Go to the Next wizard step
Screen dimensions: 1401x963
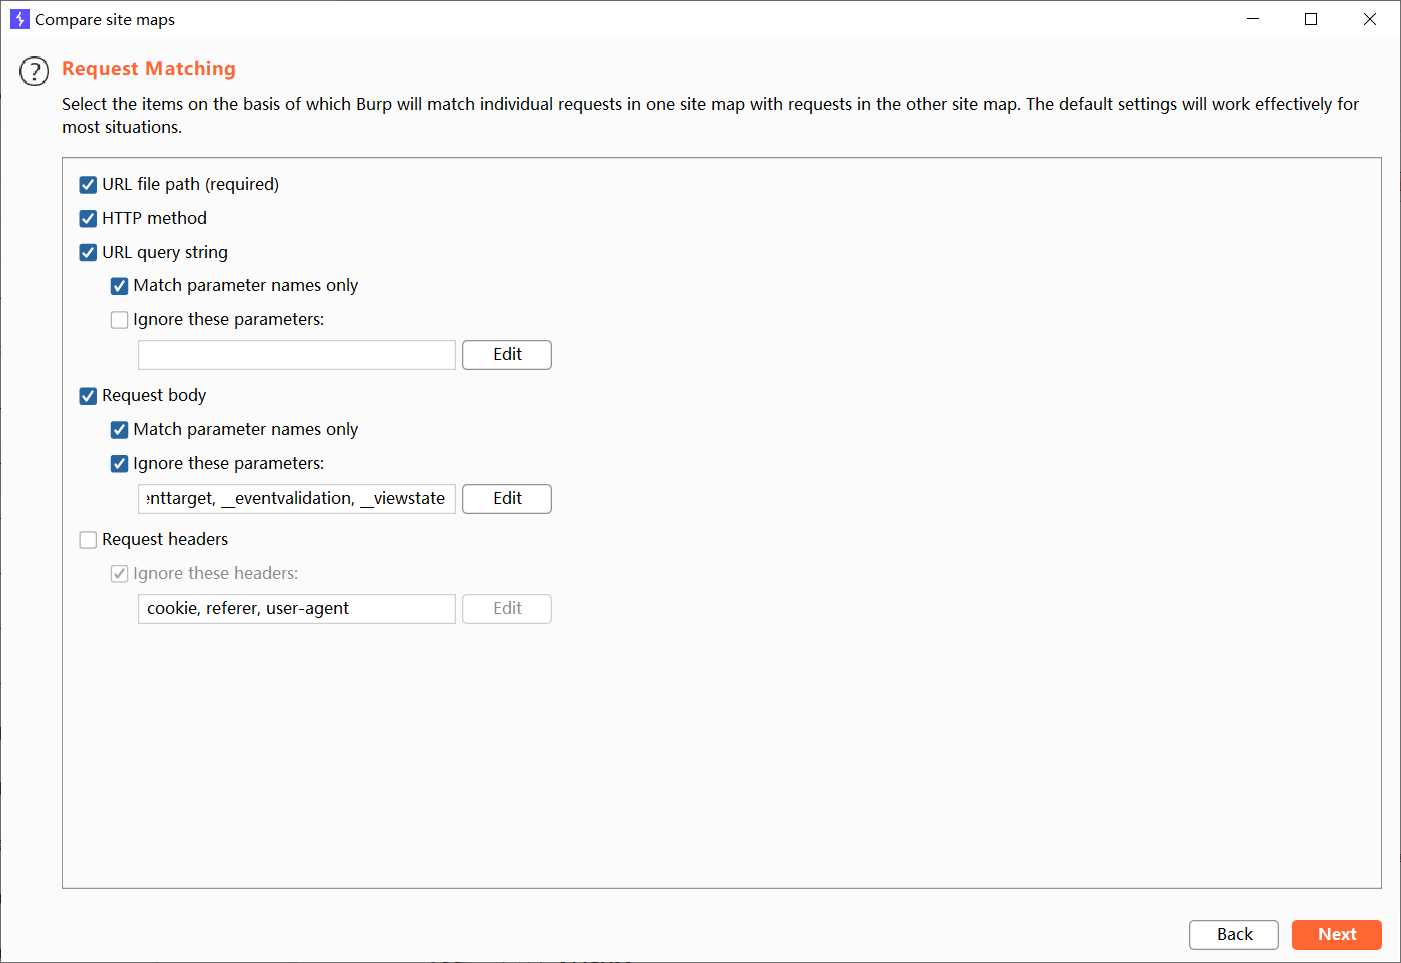tap(1337, 935)
